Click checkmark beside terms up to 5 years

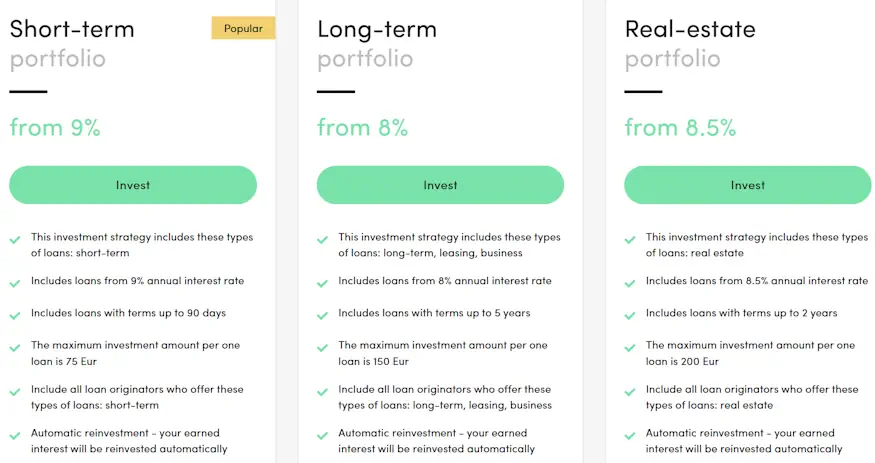(x=322, y=315)
